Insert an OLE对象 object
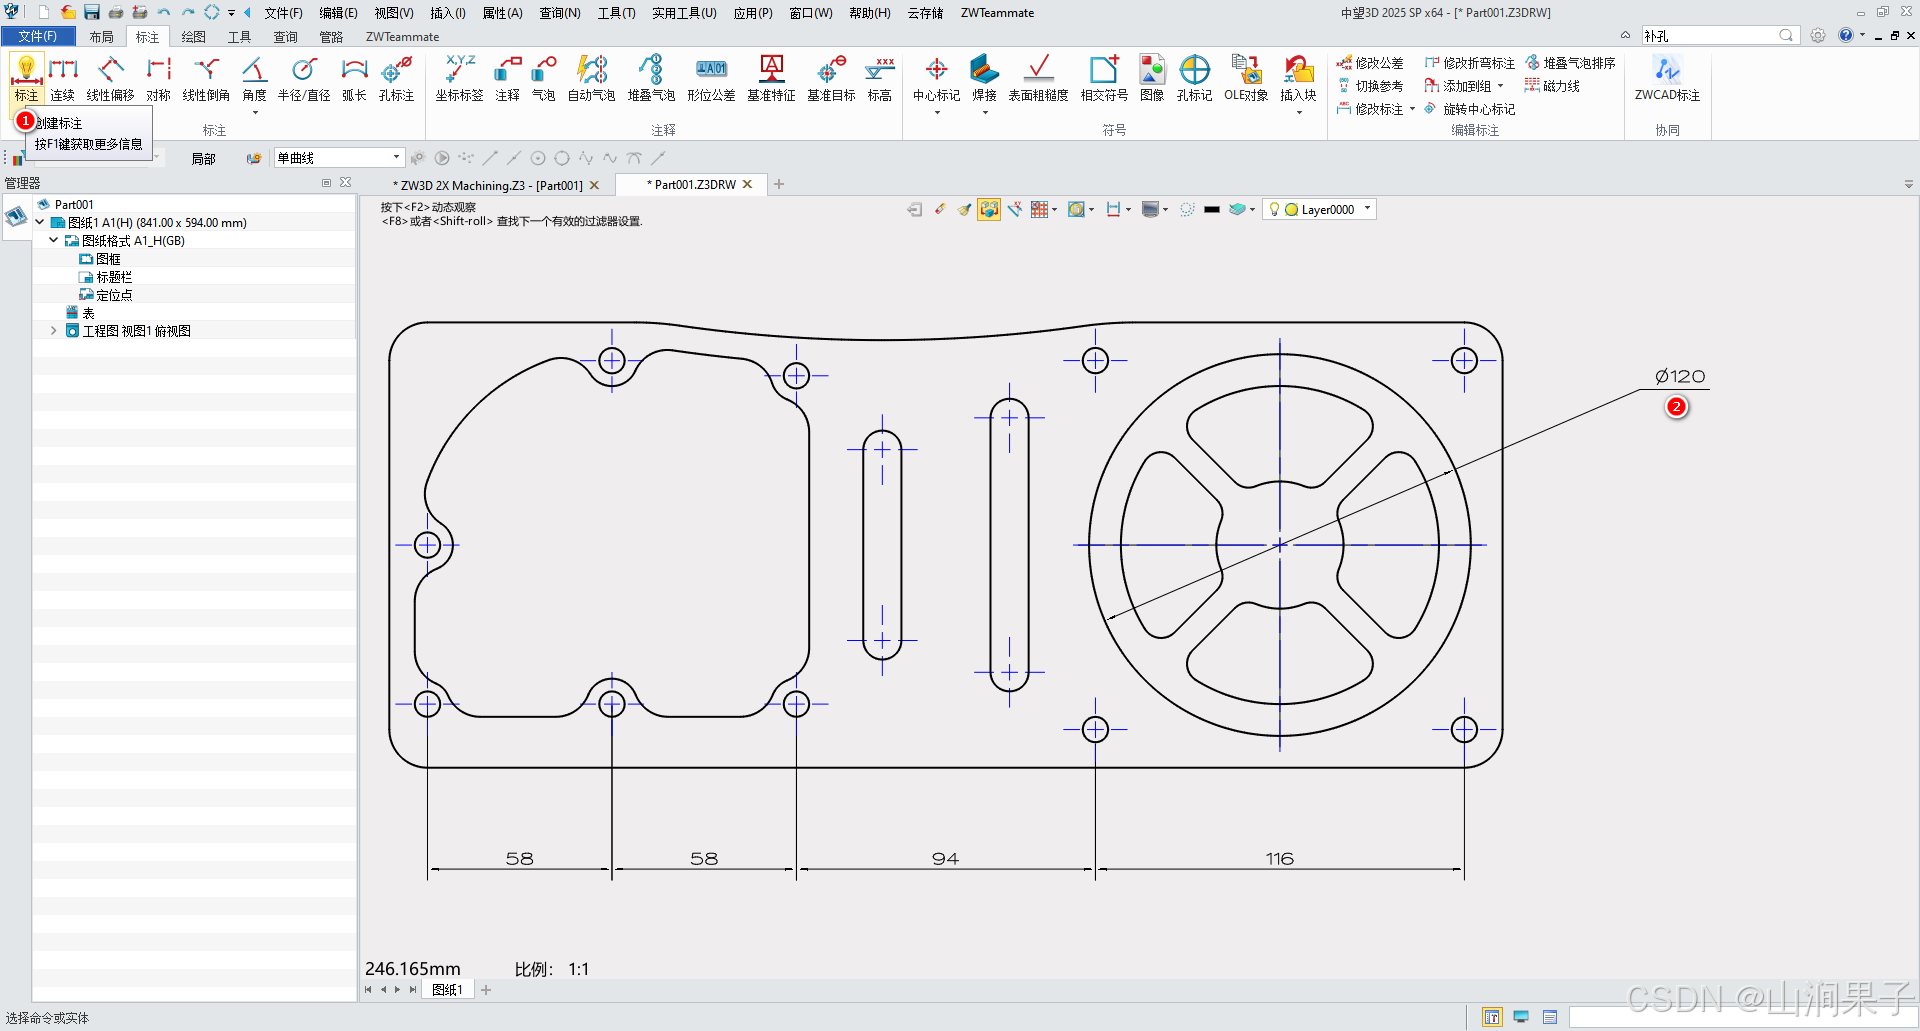The image size is (1920, 1031). pos(1246,79)
